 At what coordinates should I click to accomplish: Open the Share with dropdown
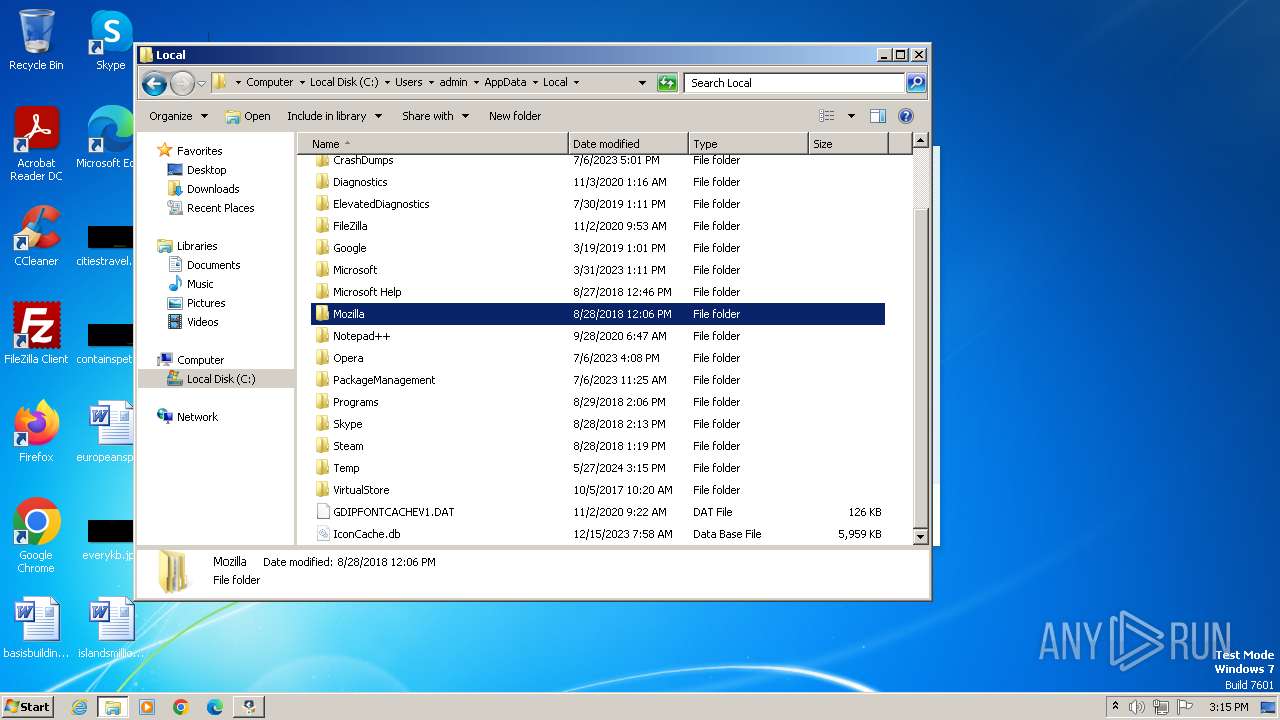point(435,116)
